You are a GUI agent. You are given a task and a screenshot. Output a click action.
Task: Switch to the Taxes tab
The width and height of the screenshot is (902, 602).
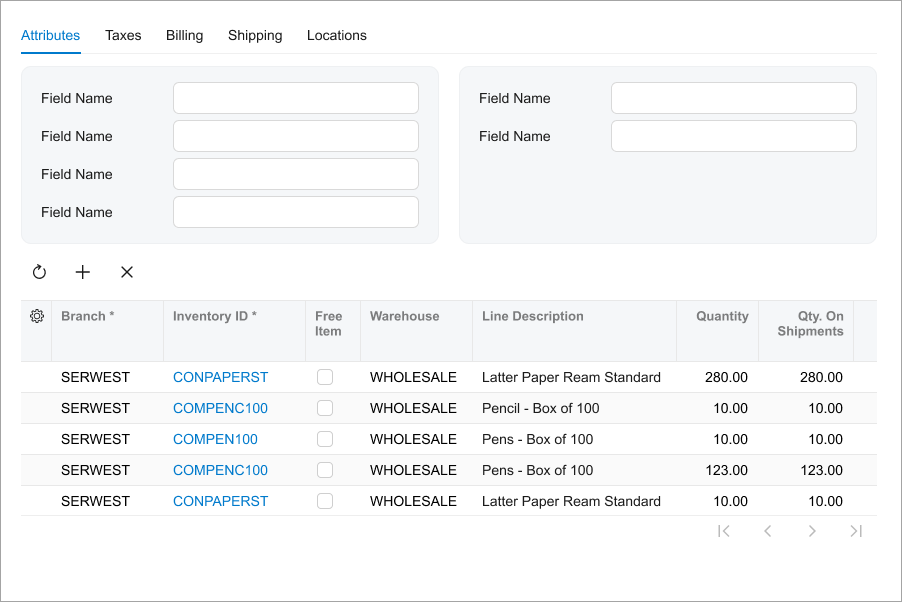[123, 35]
